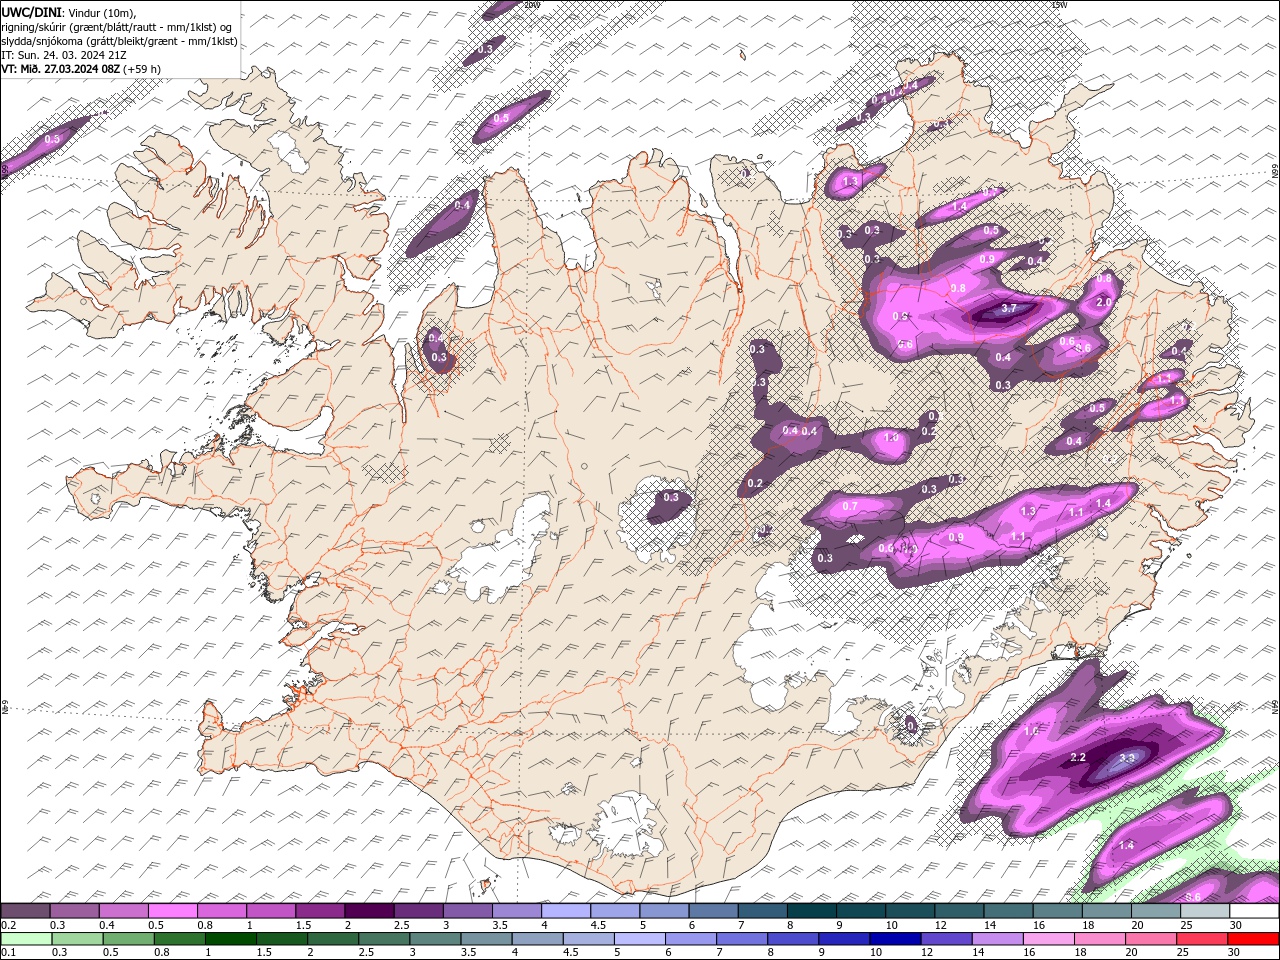Viewport: 1280px width, 960px height.
Task: Pick the bottom-row deep blue swatch at 10
Action: pyautogui.click(x=894, y=939)
